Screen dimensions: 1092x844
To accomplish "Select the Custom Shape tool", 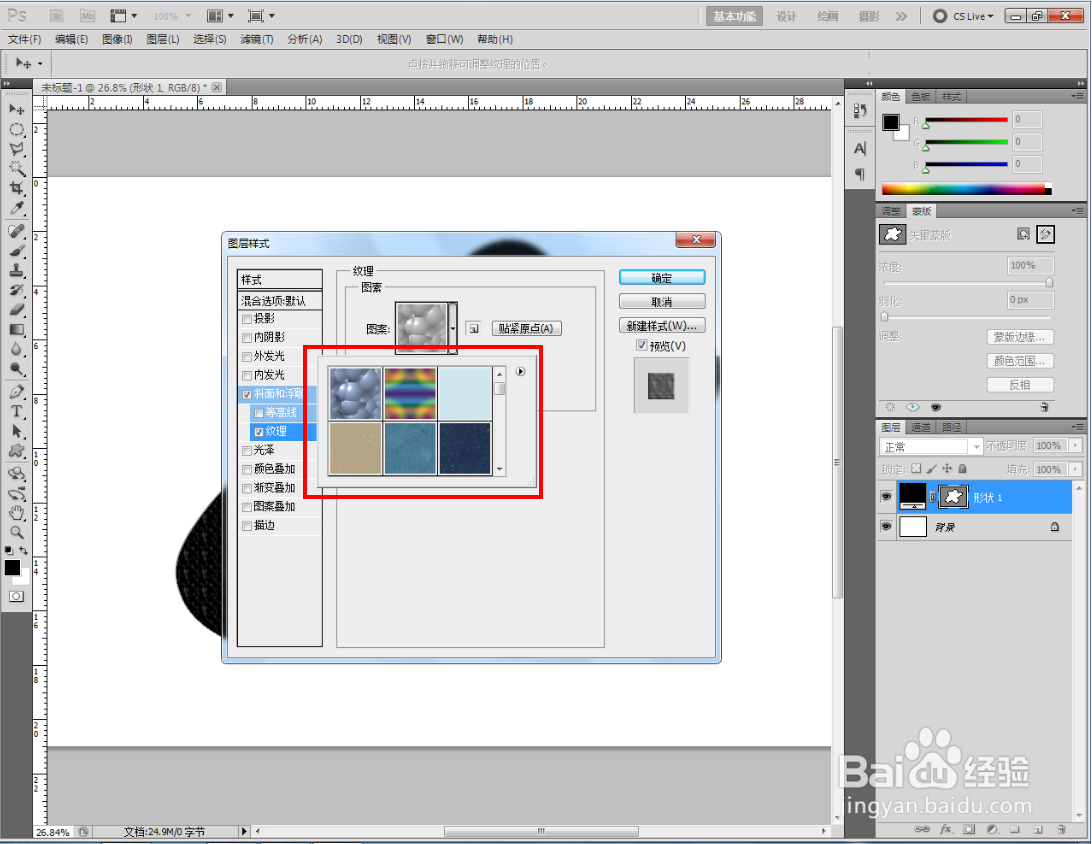I will 17,451.
